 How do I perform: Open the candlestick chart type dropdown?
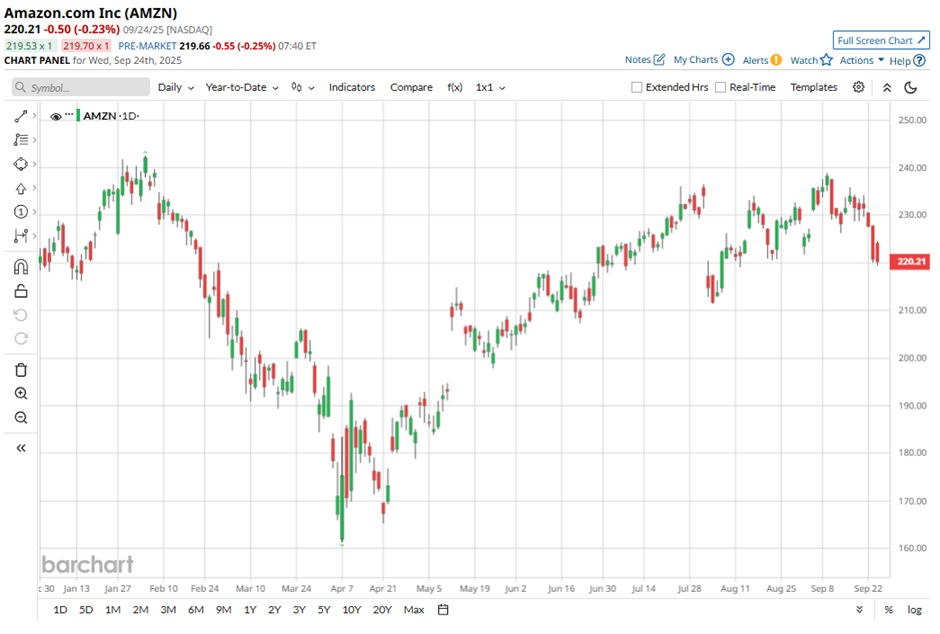coord(303,87)
